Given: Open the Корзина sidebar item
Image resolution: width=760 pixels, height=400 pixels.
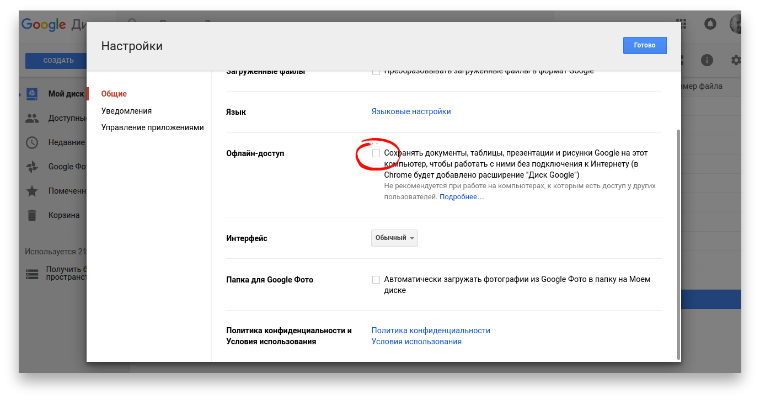Looking at the screenshot, I should coord(64,215).
